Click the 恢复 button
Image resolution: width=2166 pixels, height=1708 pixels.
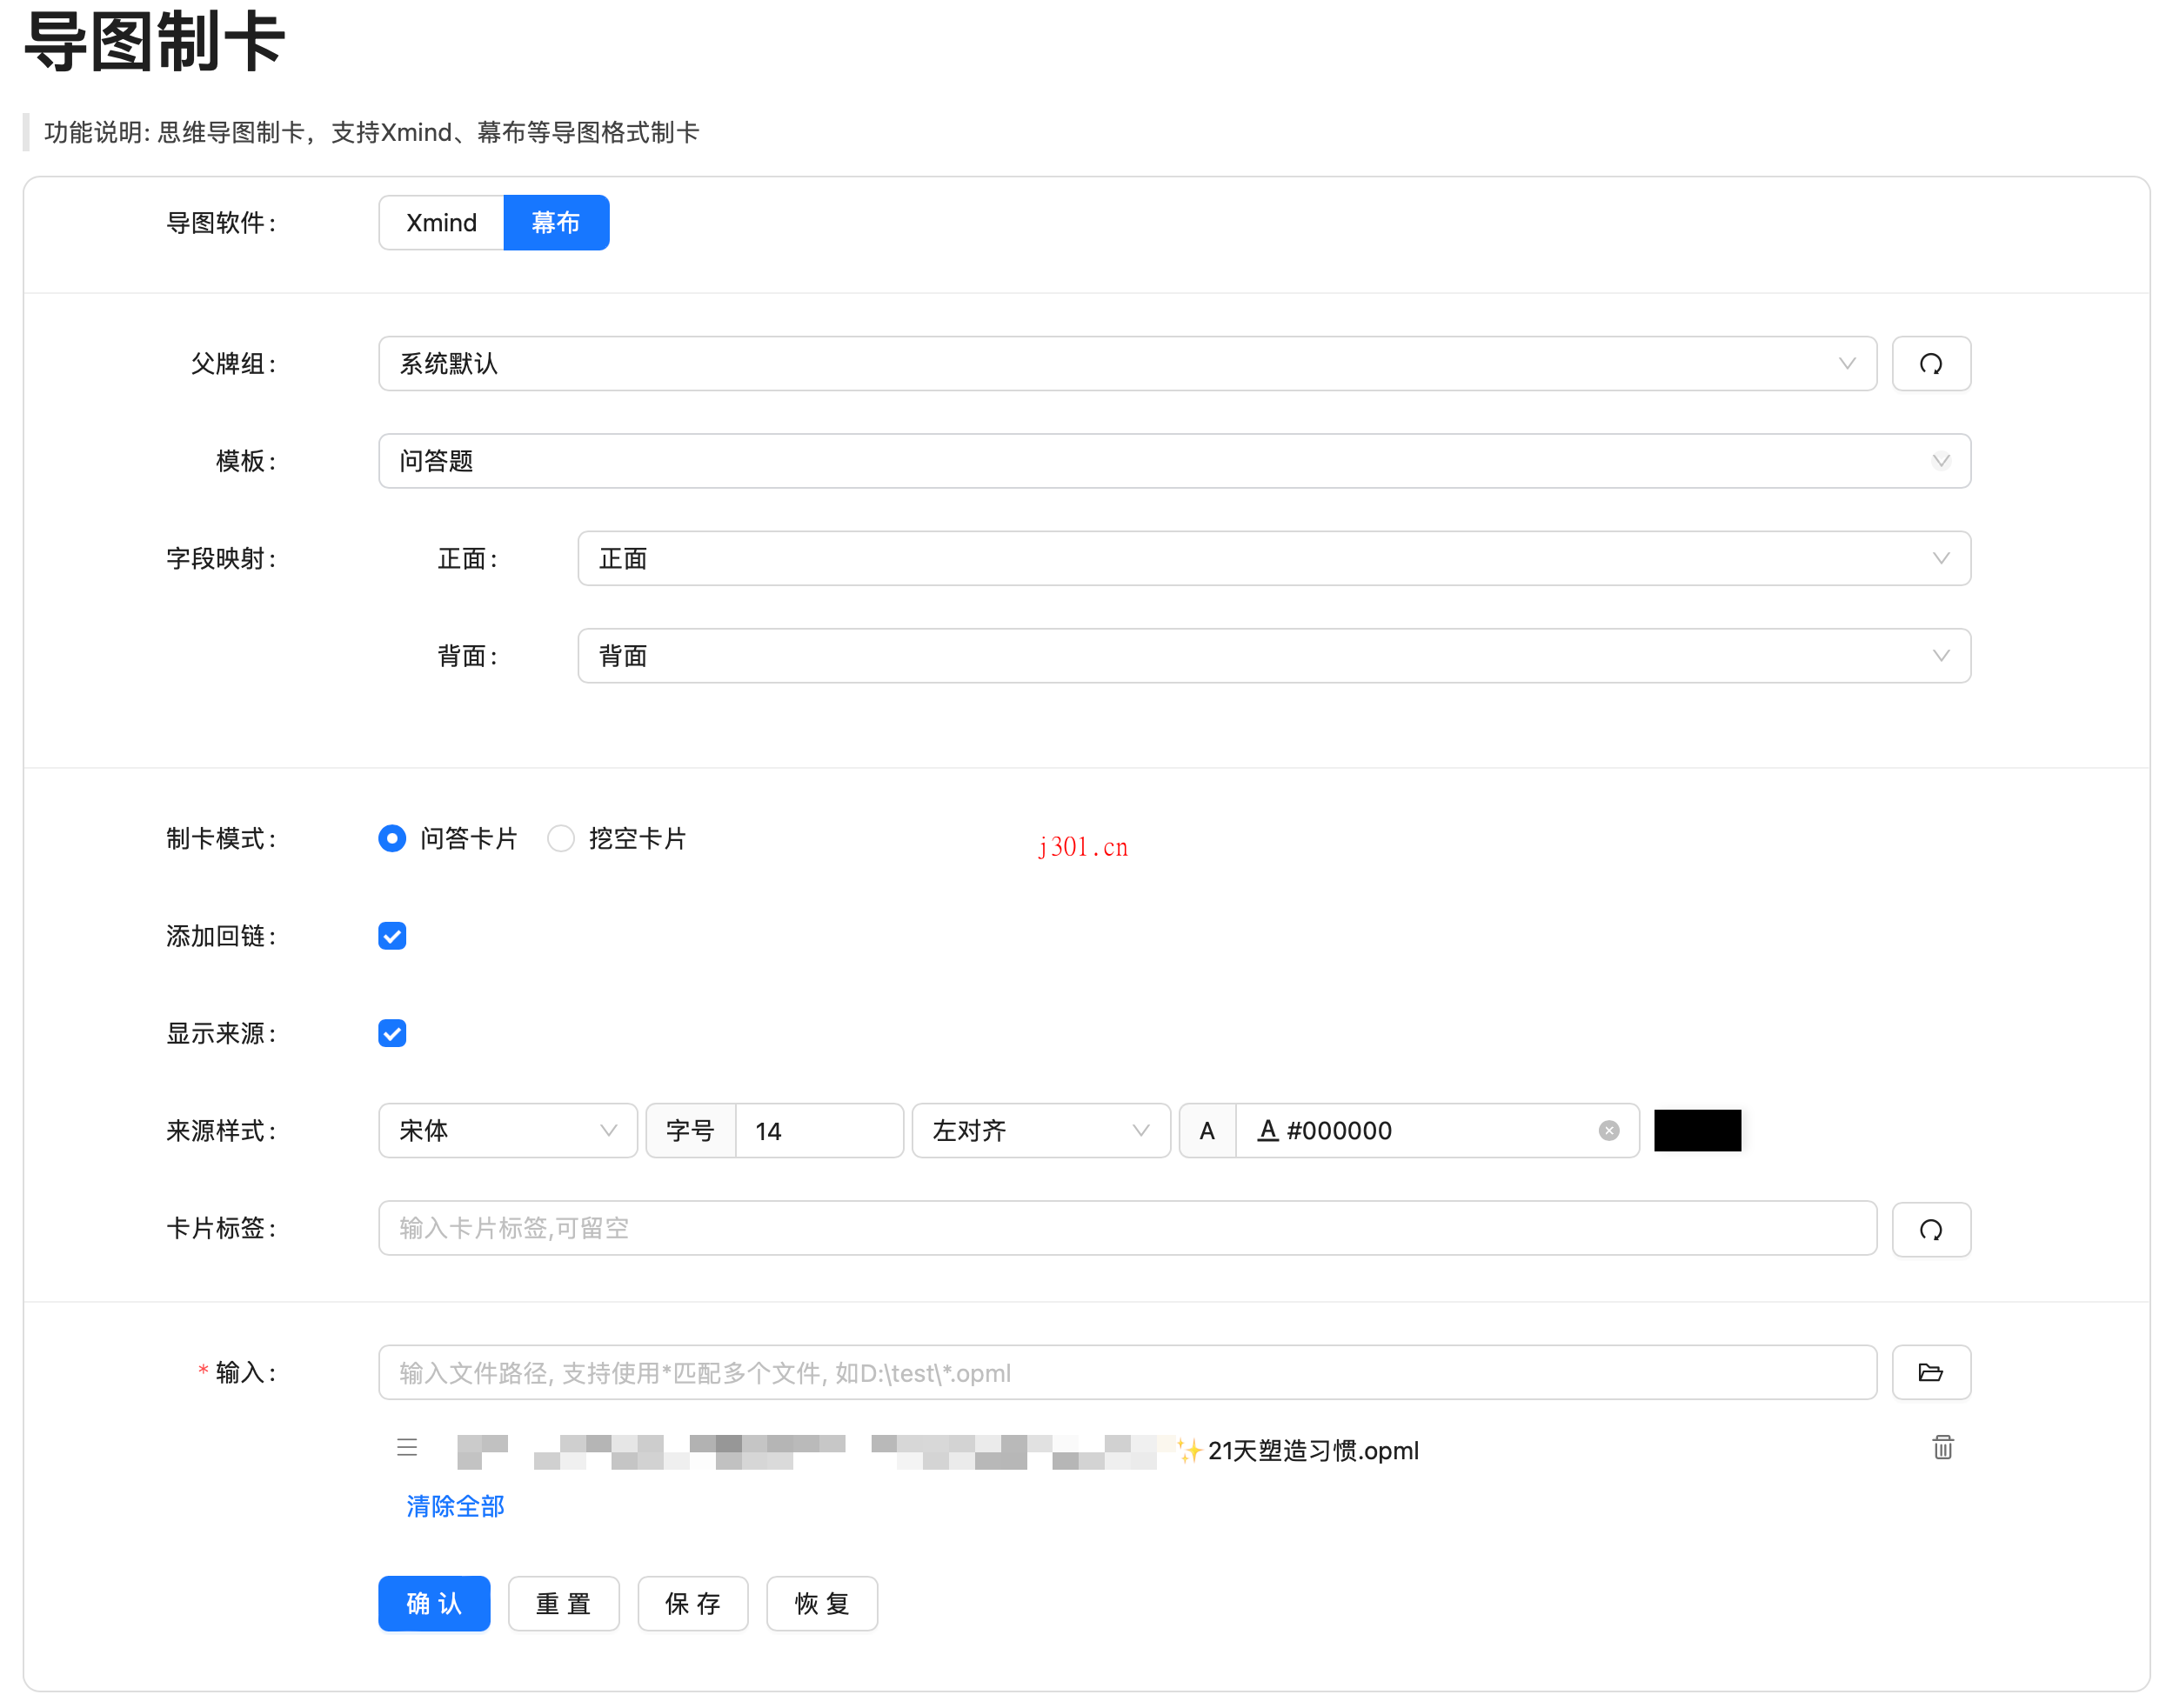coord(822,1603)
